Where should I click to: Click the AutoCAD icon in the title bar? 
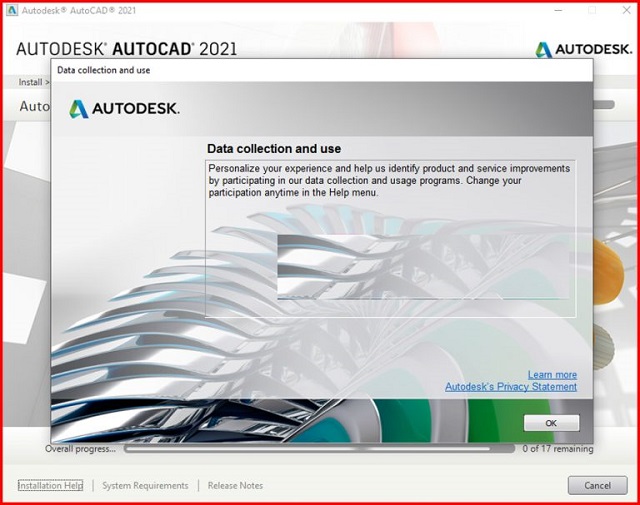click(12, 10)
